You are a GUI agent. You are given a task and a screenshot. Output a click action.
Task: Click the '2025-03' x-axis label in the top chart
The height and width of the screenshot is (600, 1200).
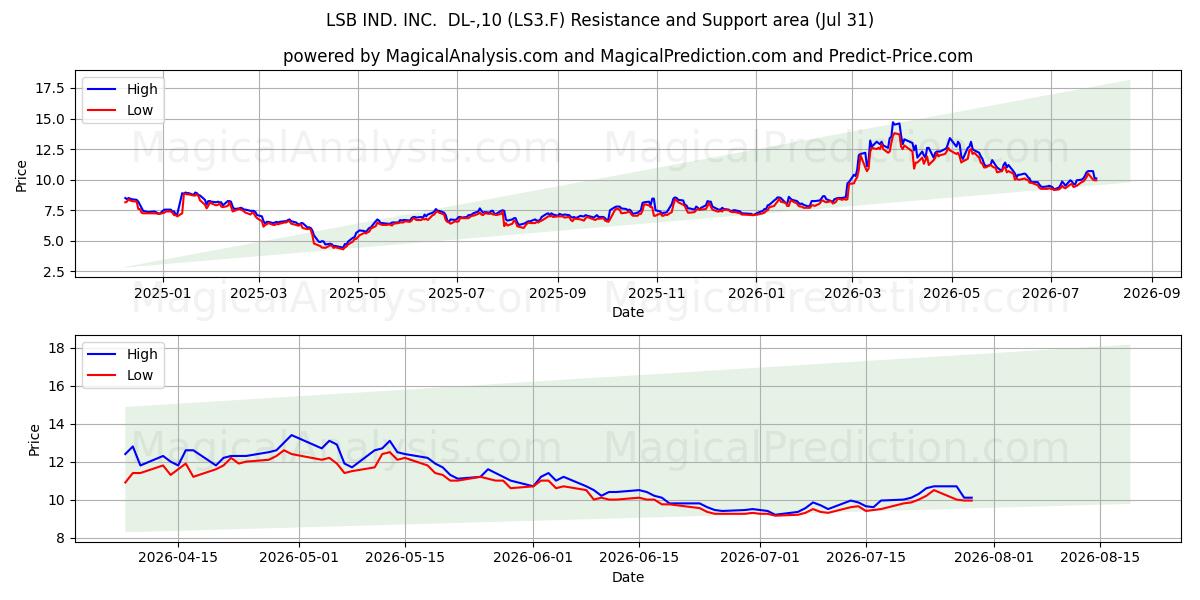tap(259, 294)
